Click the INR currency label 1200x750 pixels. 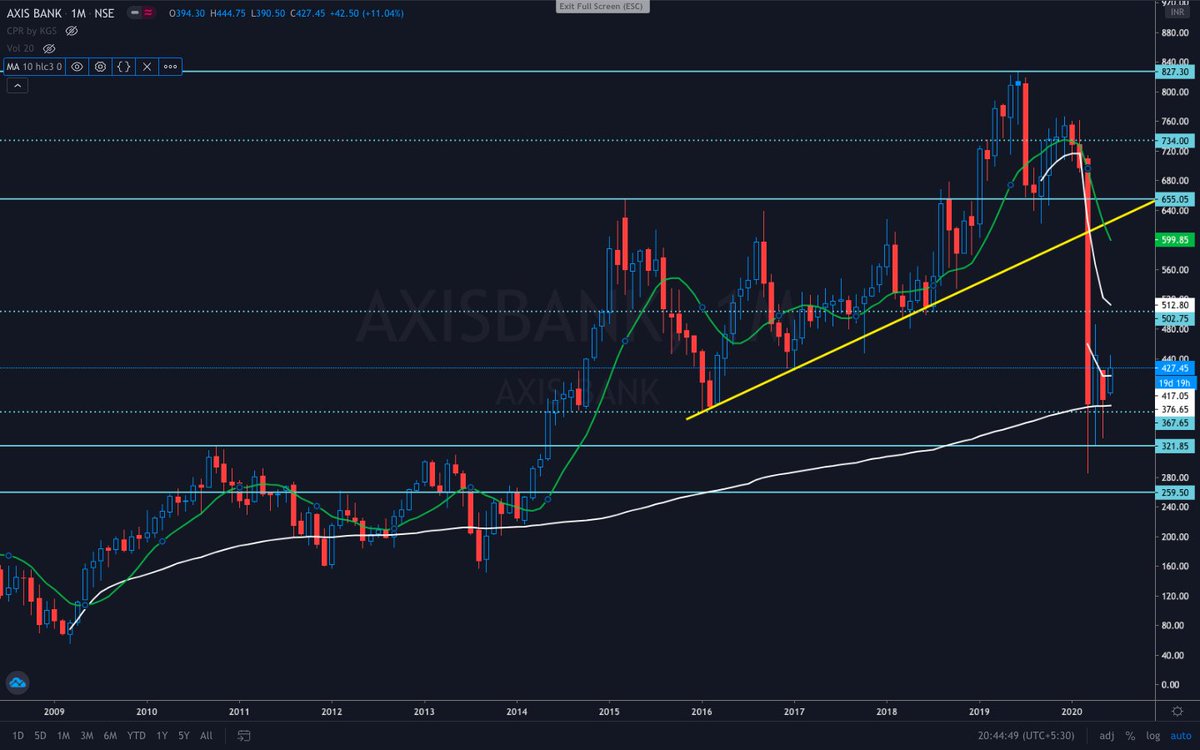coord(1176,13)
